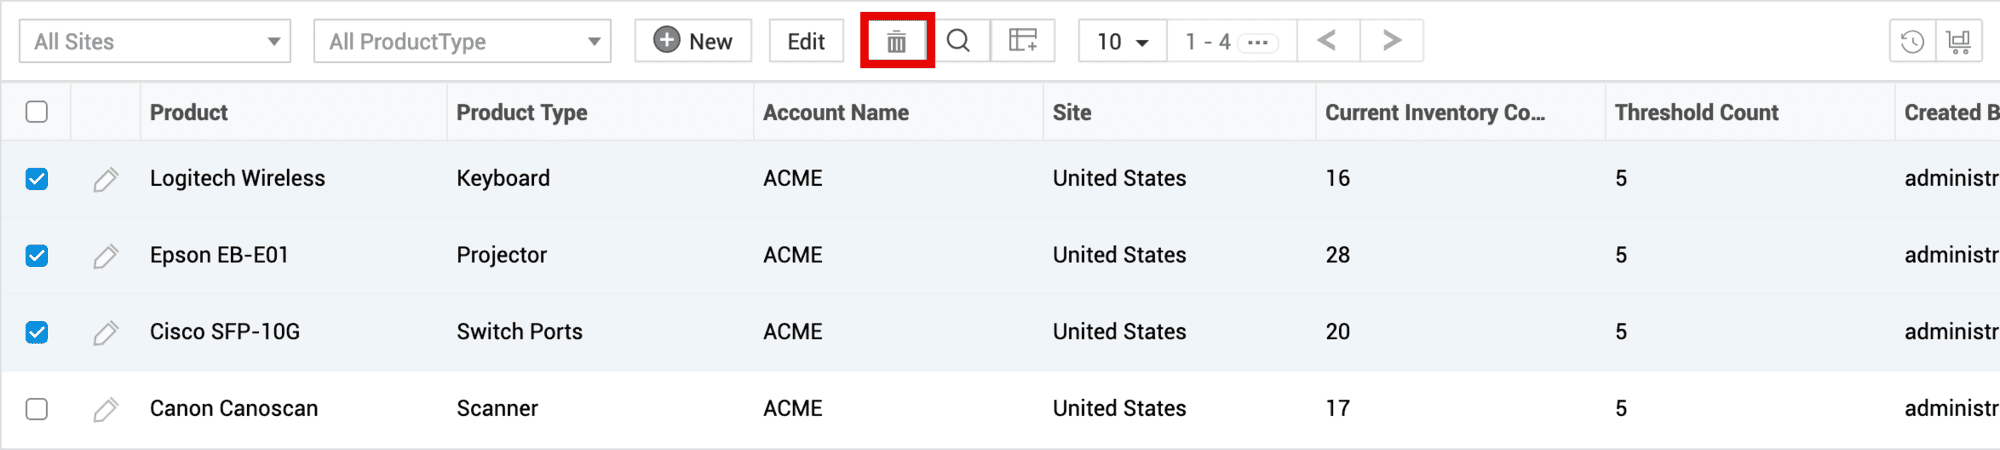This screenshot has height=450, width=2000.
Task: Go to previous page arrow
Action: (x=1327, y=41)
